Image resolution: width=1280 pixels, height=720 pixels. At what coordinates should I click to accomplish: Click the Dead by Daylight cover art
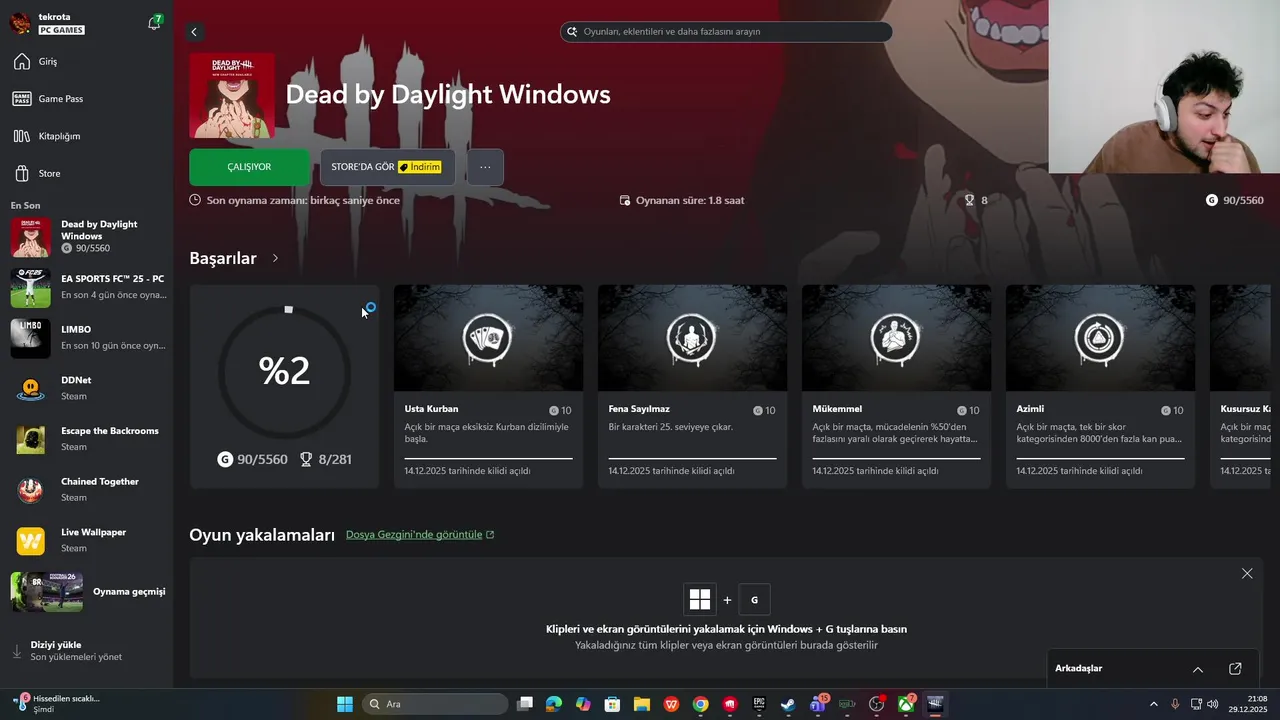pyautogui.click(x=232, y=96)
